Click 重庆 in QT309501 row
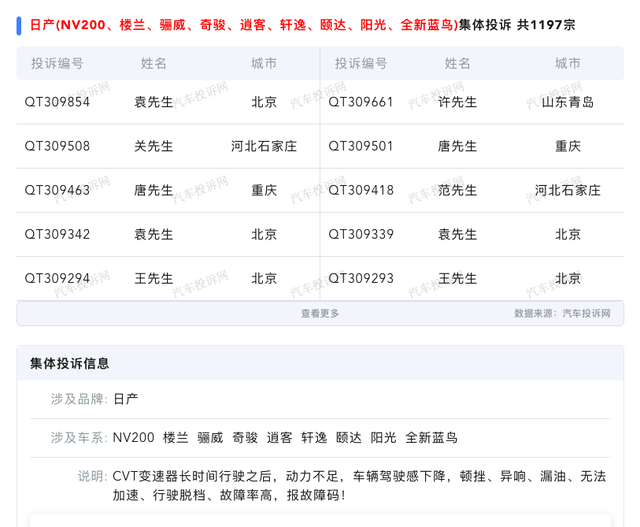640x527 pixels. [568, 146]
